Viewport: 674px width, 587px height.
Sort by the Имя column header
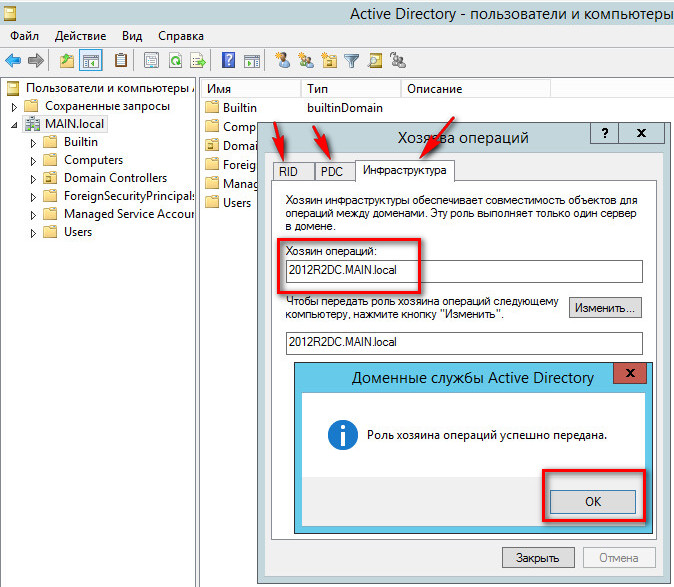tap(251, 89)
